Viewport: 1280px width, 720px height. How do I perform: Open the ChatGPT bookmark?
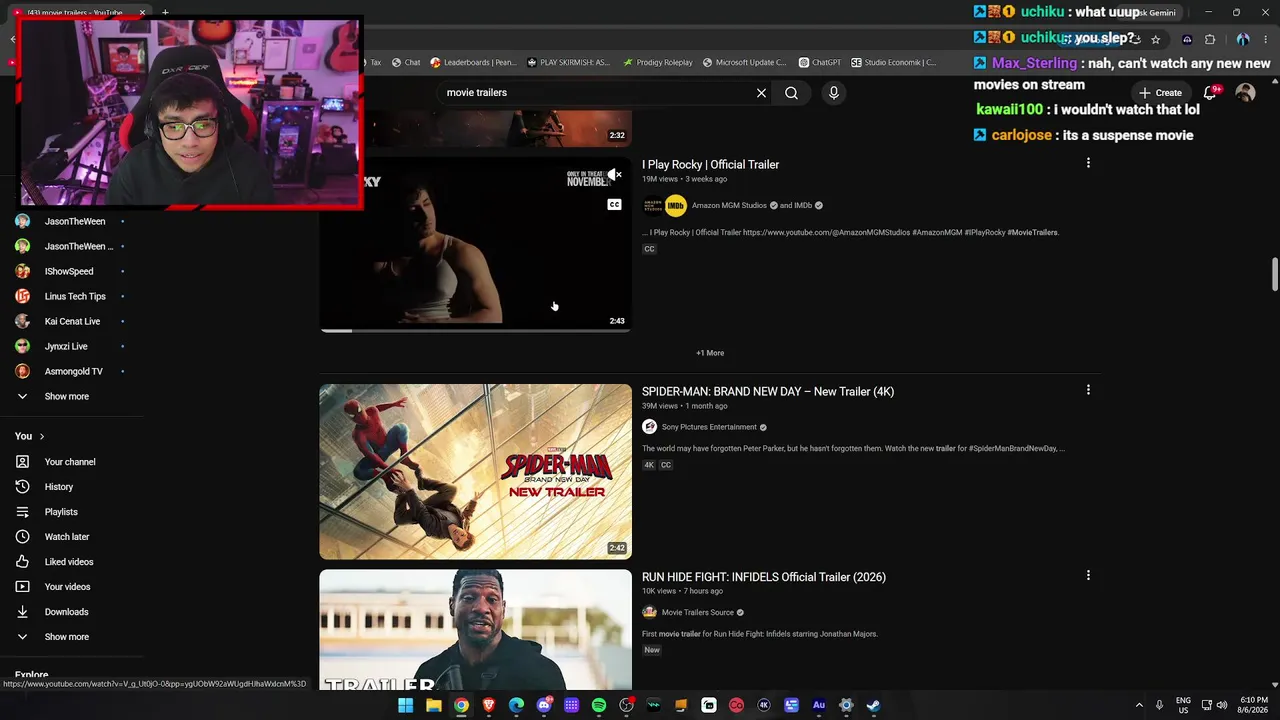tap(819, 62)
